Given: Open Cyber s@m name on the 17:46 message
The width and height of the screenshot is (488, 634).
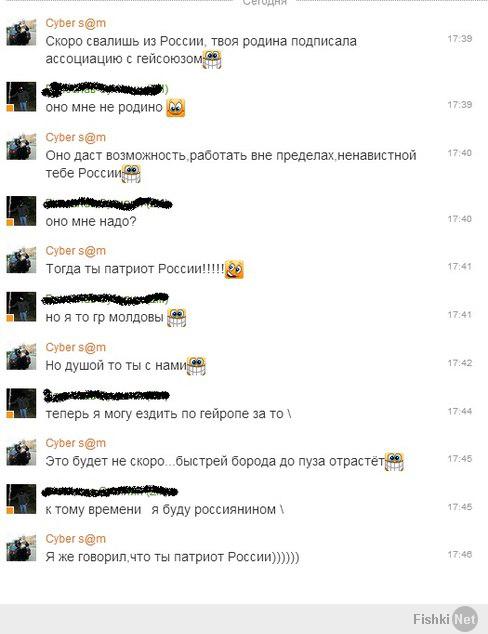Looking at the screenshot, I should (x=76, y=539).
